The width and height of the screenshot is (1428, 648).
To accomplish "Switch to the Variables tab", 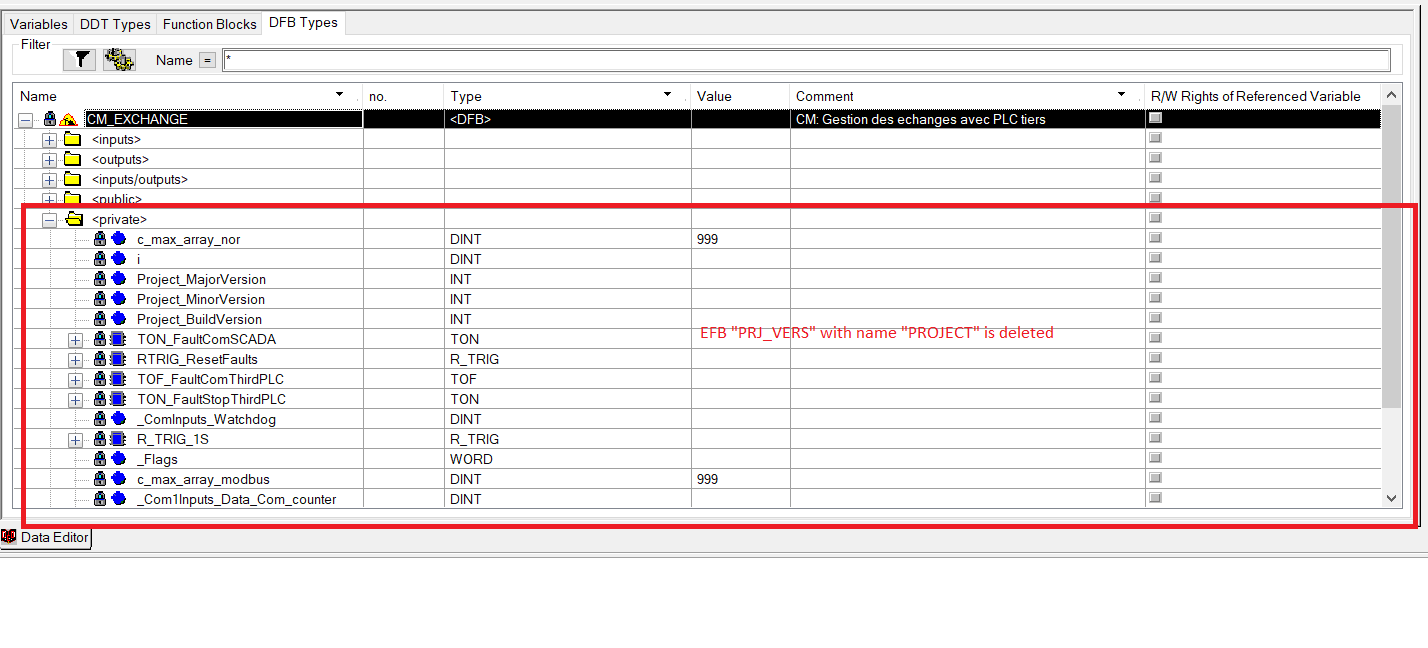I will tap(39, 23).
